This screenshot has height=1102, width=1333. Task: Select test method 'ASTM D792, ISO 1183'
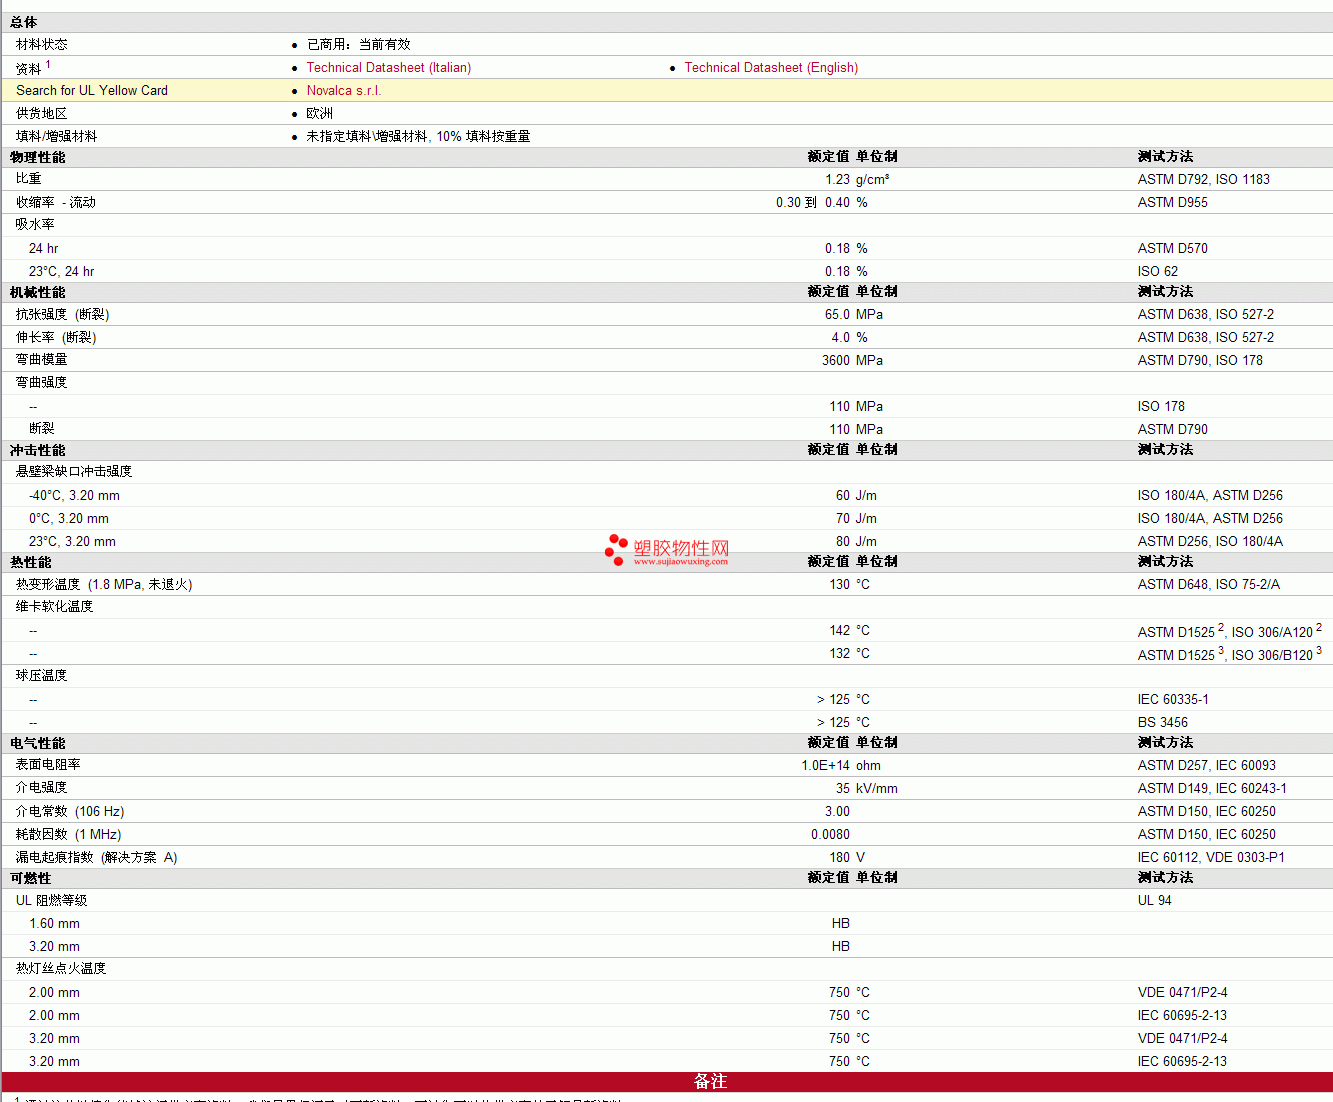pos(1204,180)
